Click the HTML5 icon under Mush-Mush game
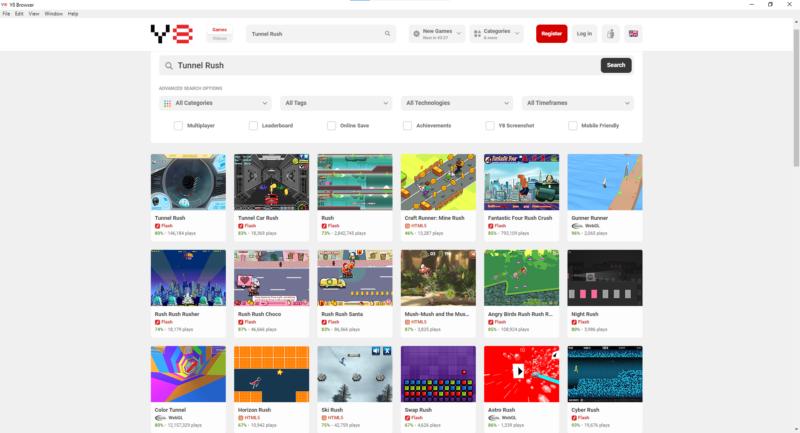This screenshot has width=800, height=433. pyautogui.click(x=408, y=322)
